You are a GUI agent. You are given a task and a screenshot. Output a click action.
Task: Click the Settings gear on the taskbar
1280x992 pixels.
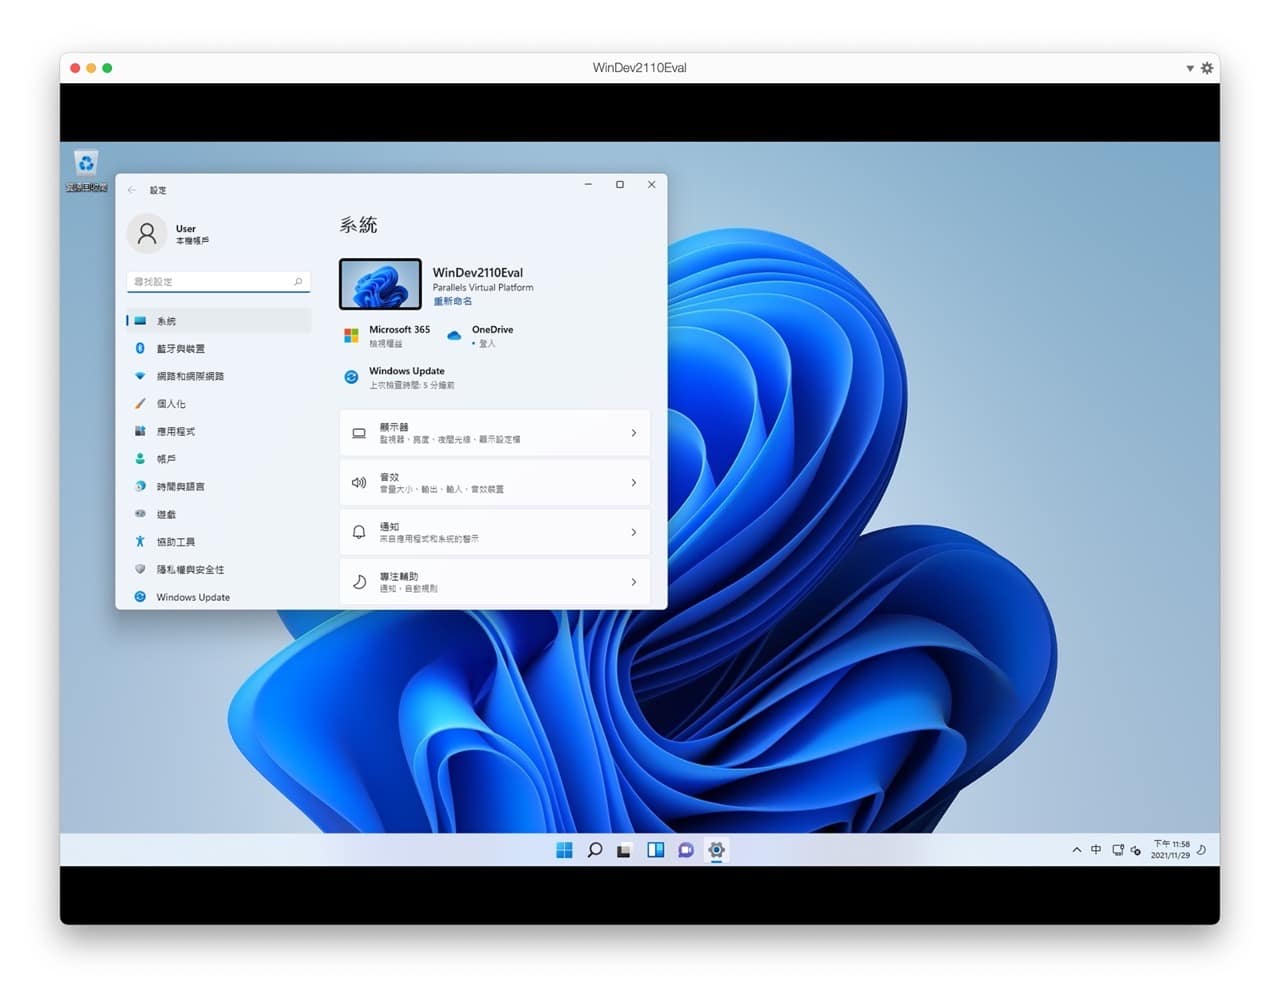coord(716,850)
